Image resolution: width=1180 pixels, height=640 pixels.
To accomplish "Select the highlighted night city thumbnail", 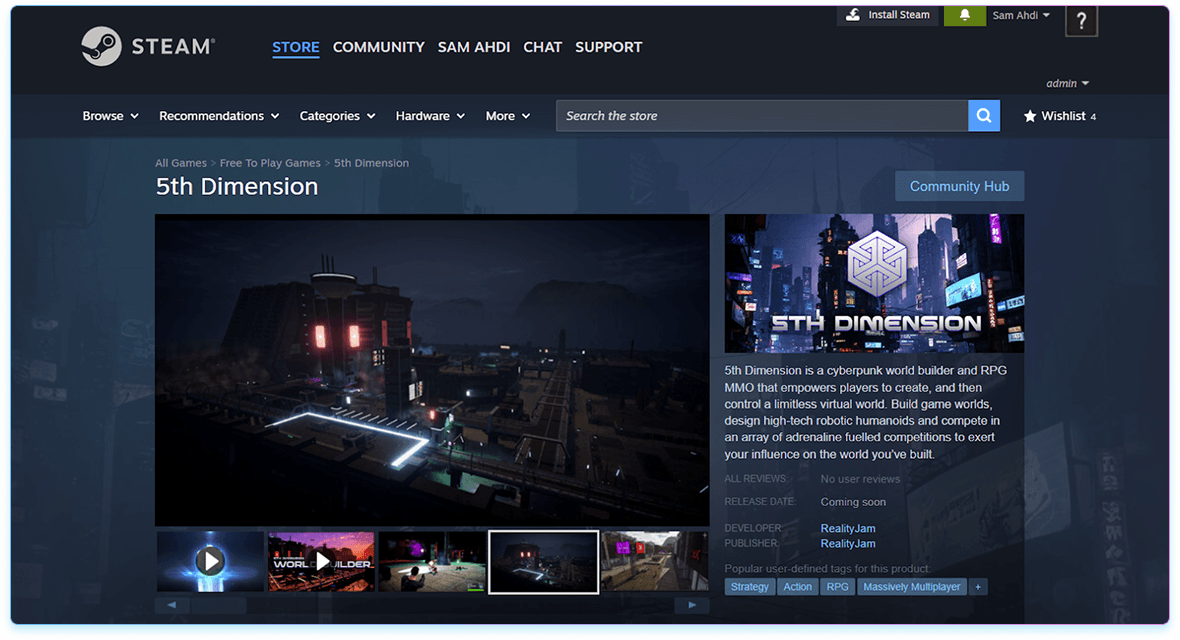I will 543,562.
